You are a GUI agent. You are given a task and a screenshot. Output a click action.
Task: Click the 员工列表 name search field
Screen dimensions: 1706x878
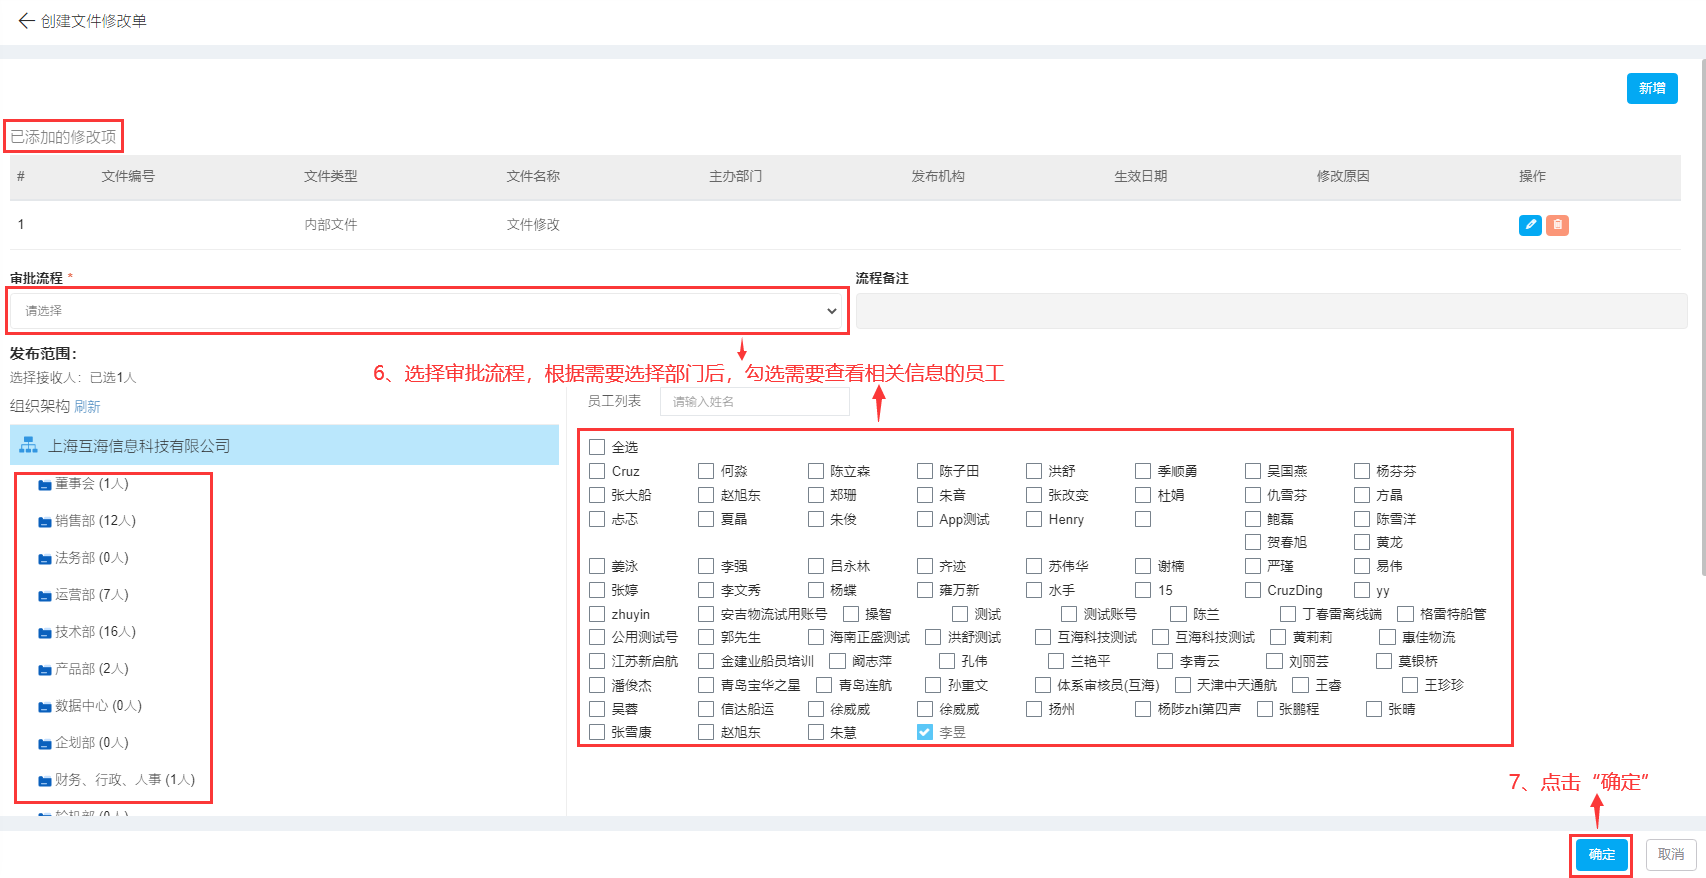(x=754, y=402)
